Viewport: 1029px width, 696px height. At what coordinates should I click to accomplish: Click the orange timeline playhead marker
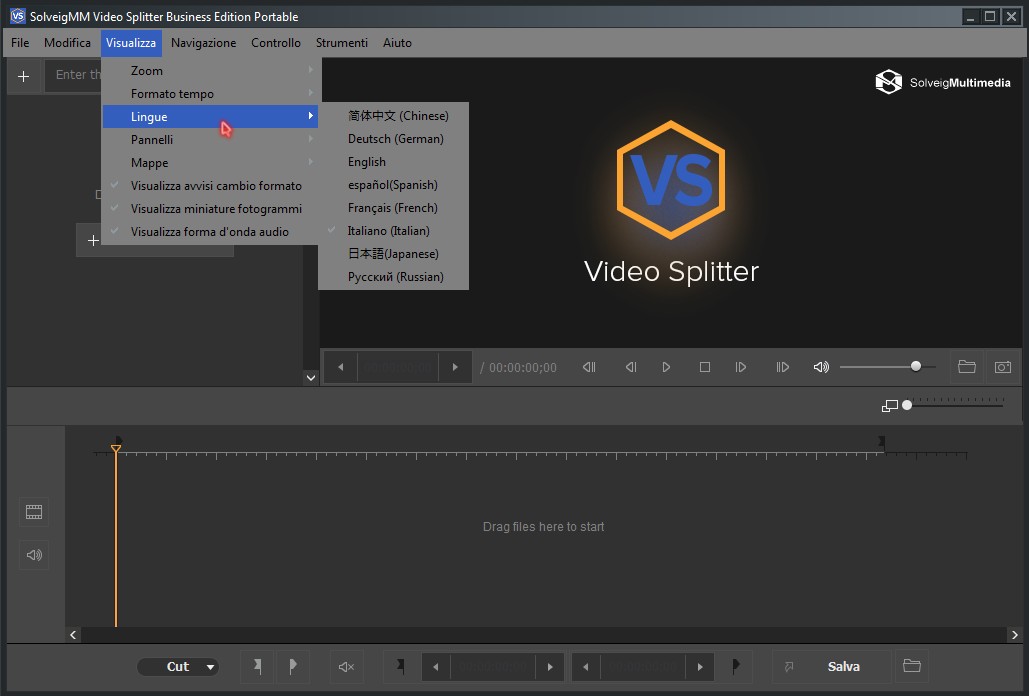[116, 449]
